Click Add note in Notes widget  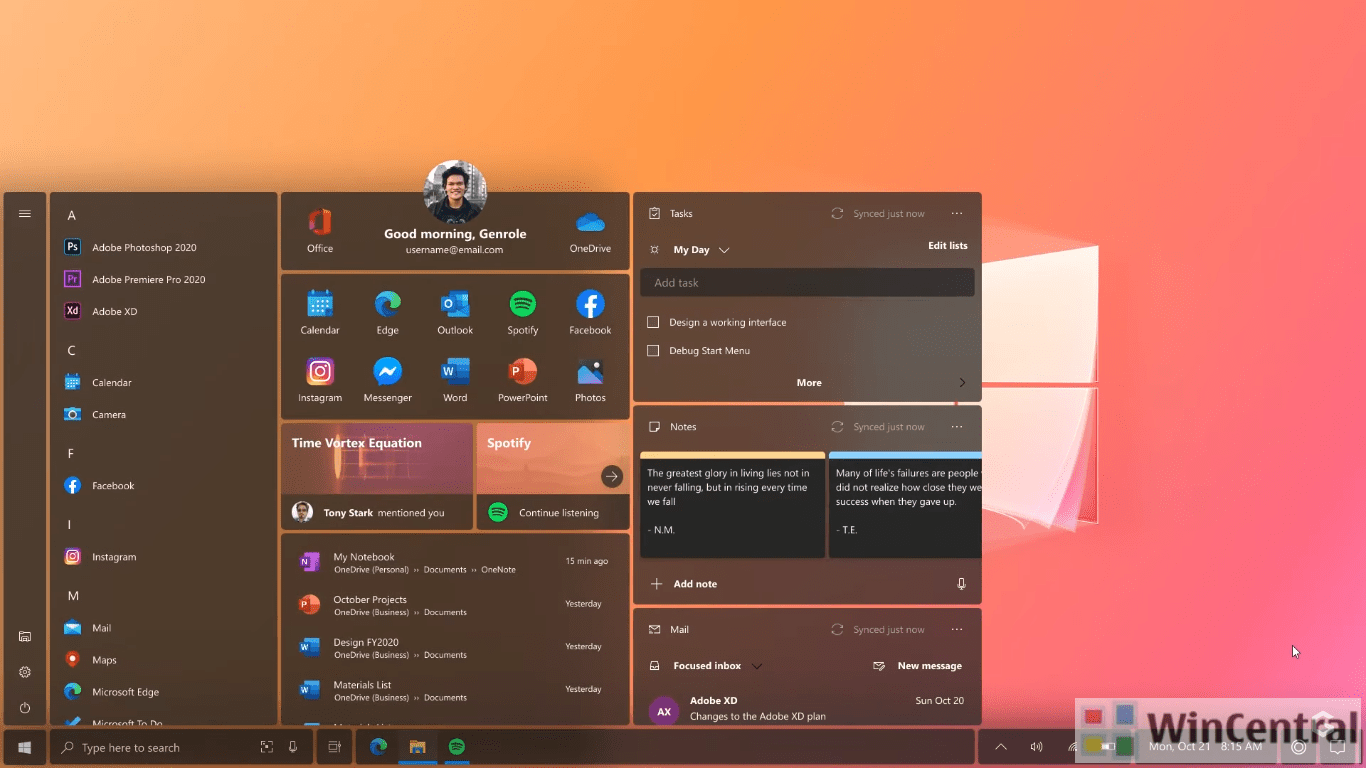tap(684, 584)
